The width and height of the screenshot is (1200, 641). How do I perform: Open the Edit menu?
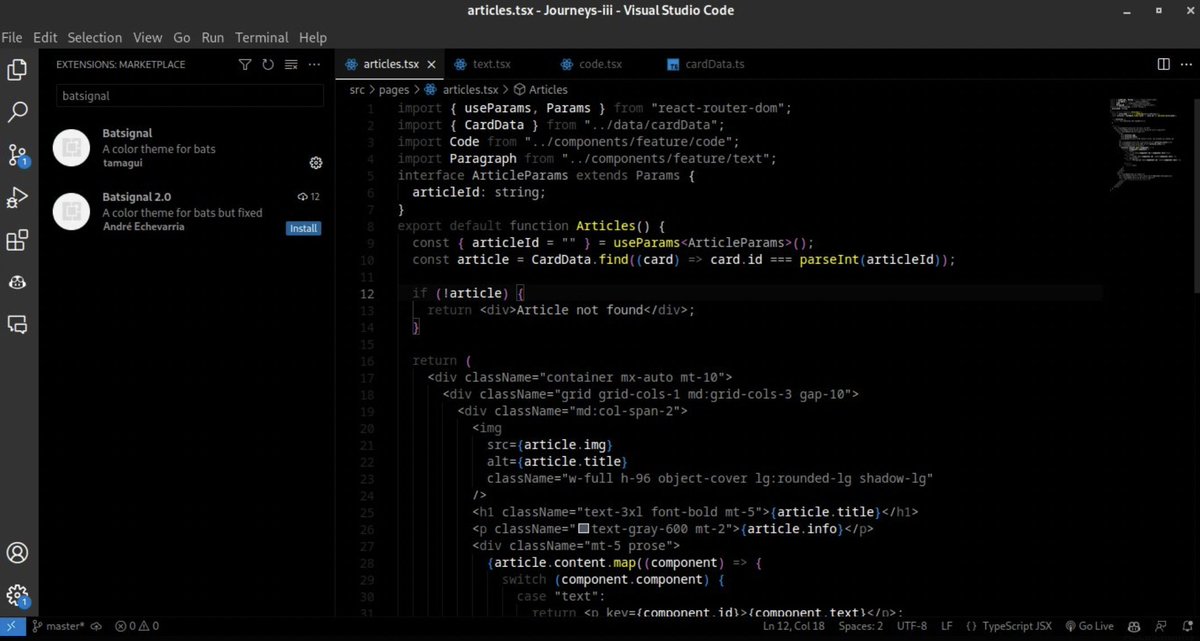pyautogui.click(x=45, y=37)
